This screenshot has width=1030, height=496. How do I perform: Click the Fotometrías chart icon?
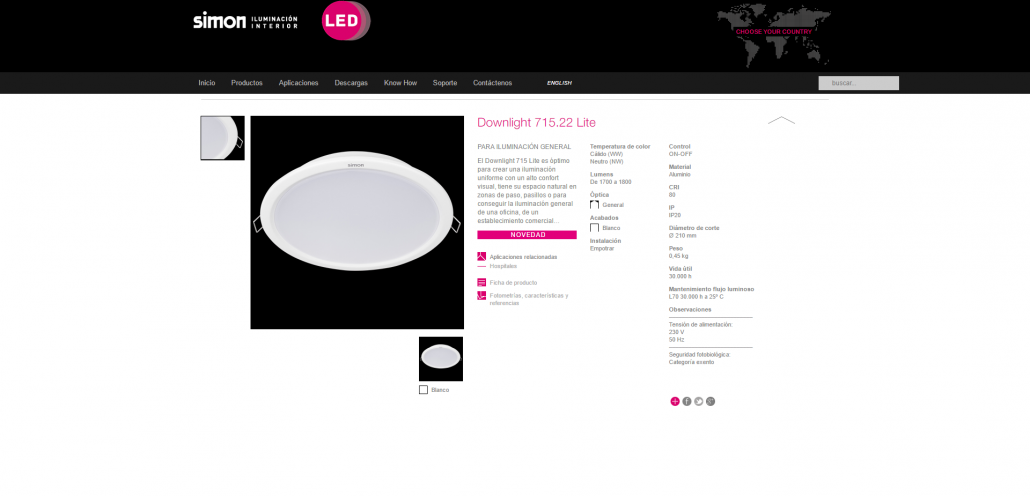click(481, 296)
